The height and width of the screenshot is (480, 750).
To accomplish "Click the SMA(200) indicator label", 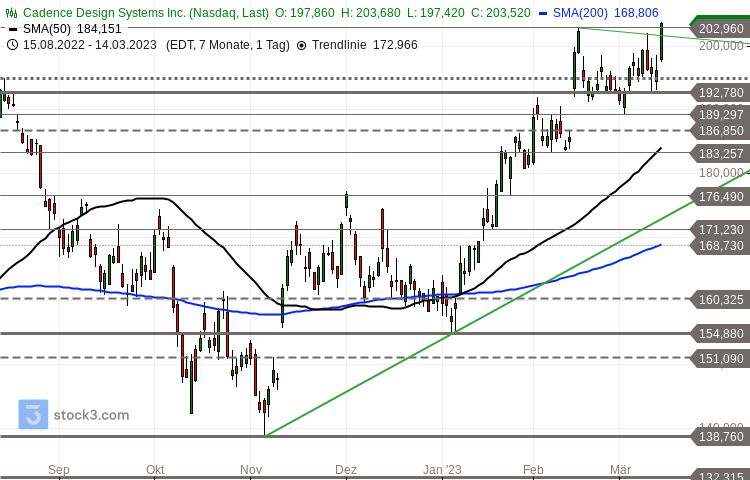I will pyautogui.click(x=583, y=13).
